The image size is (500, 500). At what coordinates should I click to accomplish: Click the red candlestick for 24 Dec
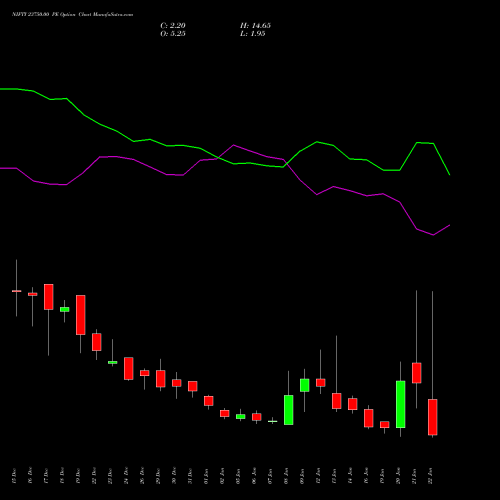coord(129,369)
